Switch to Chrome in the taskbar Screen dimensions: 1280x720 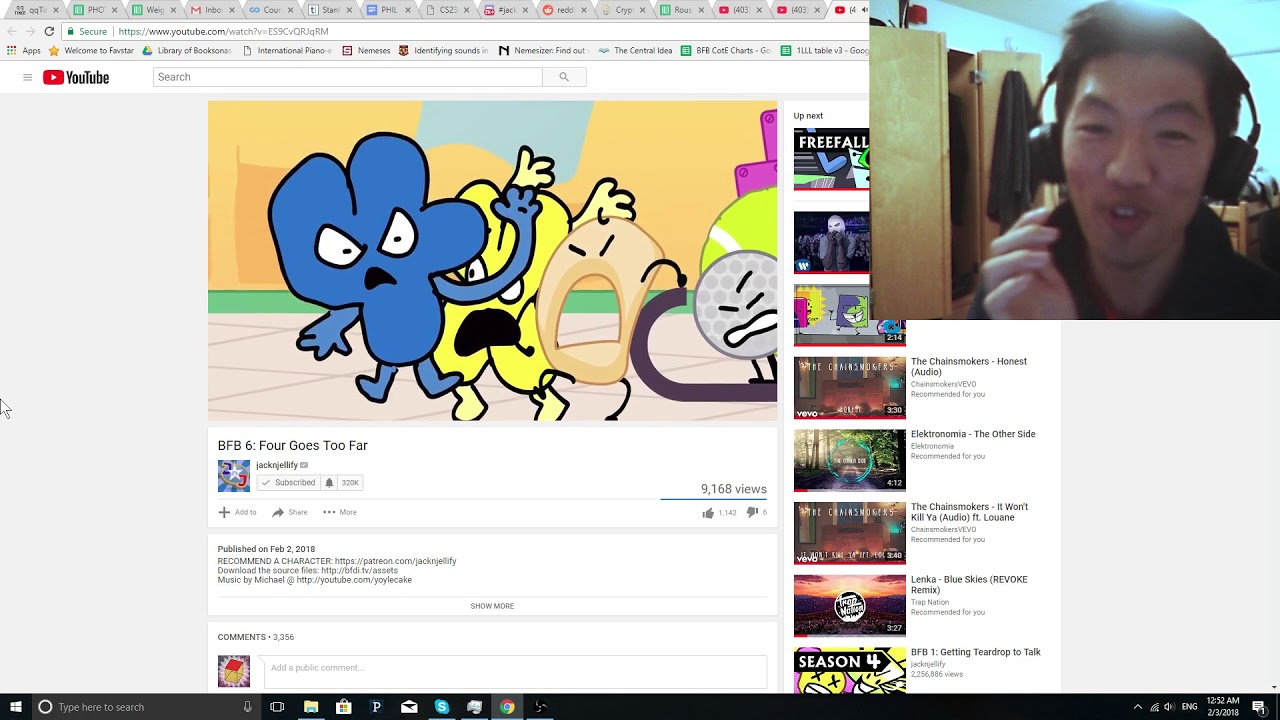click(507, 707)
